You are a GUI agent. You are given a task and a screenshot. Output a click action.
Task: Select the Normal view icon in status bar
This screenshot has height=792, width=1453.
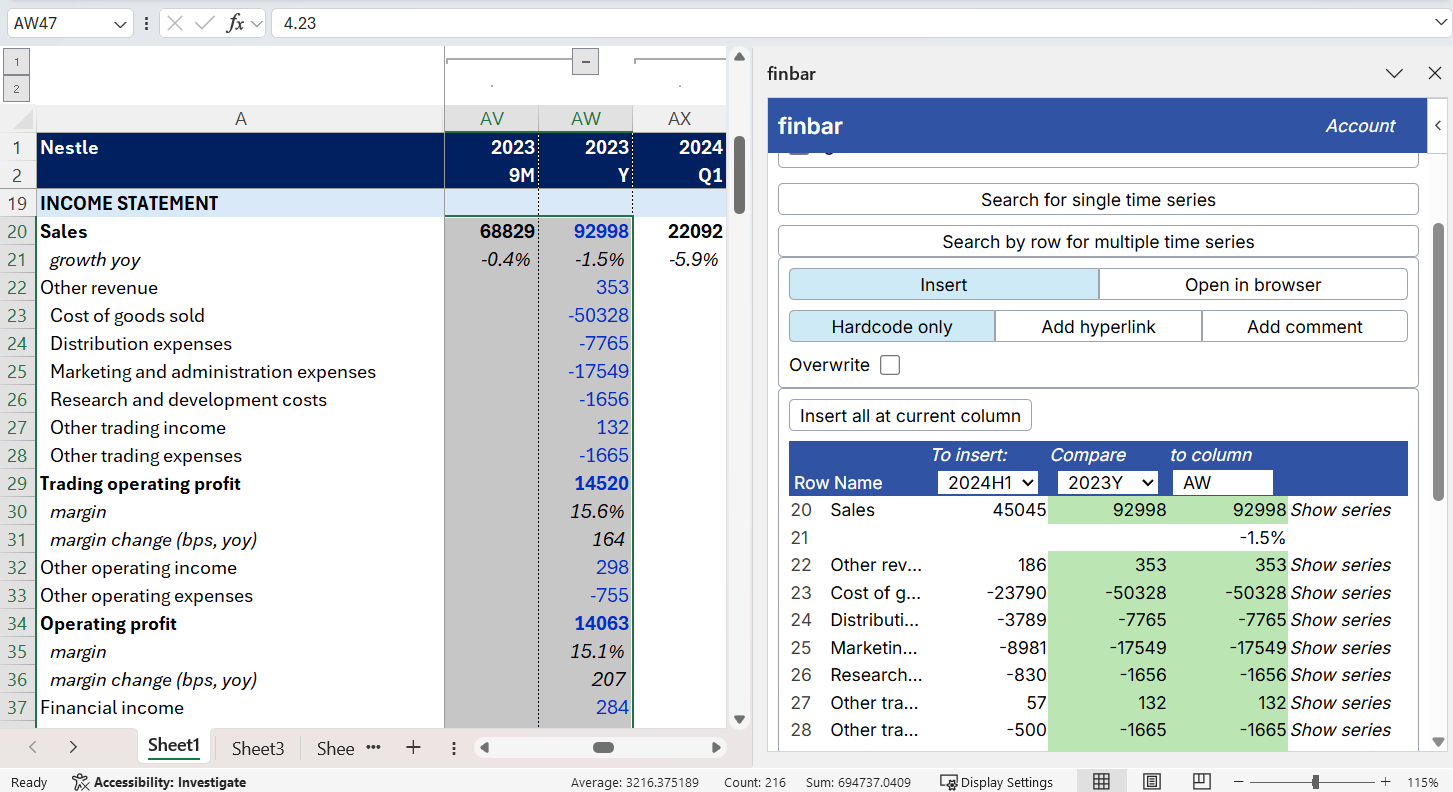coord(1101,781)
